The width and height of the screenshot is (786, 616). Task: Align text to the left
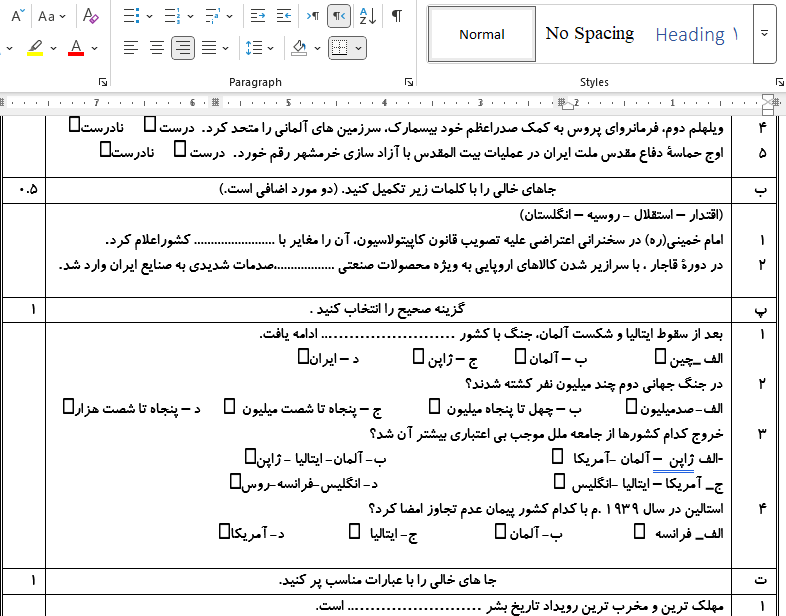[x=131, y=48]
